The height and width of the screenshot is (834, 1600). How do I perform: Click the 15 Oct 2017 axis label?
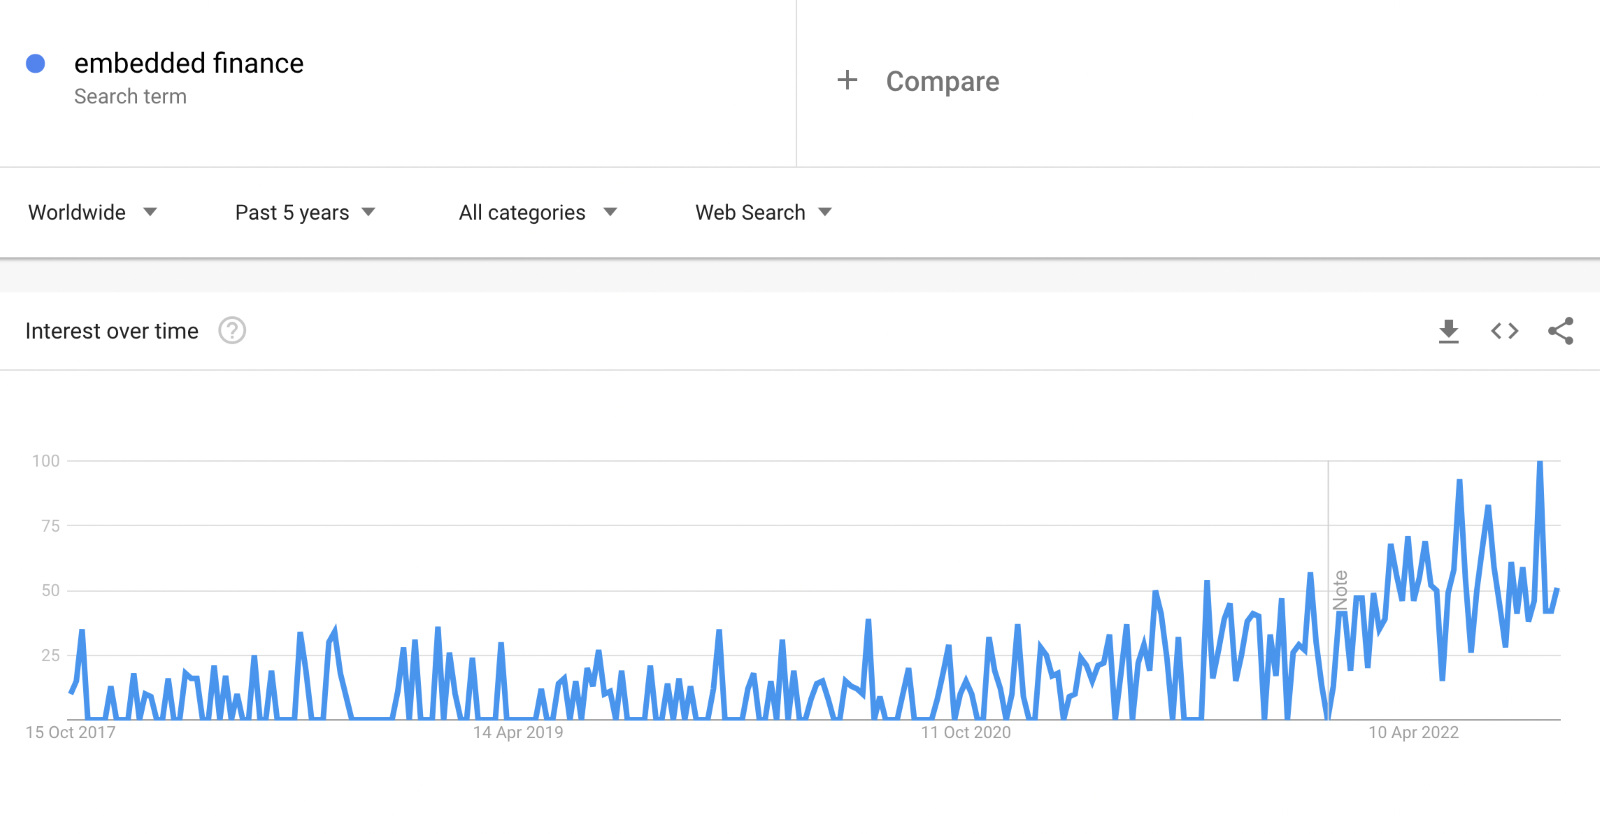pos(70,732)
